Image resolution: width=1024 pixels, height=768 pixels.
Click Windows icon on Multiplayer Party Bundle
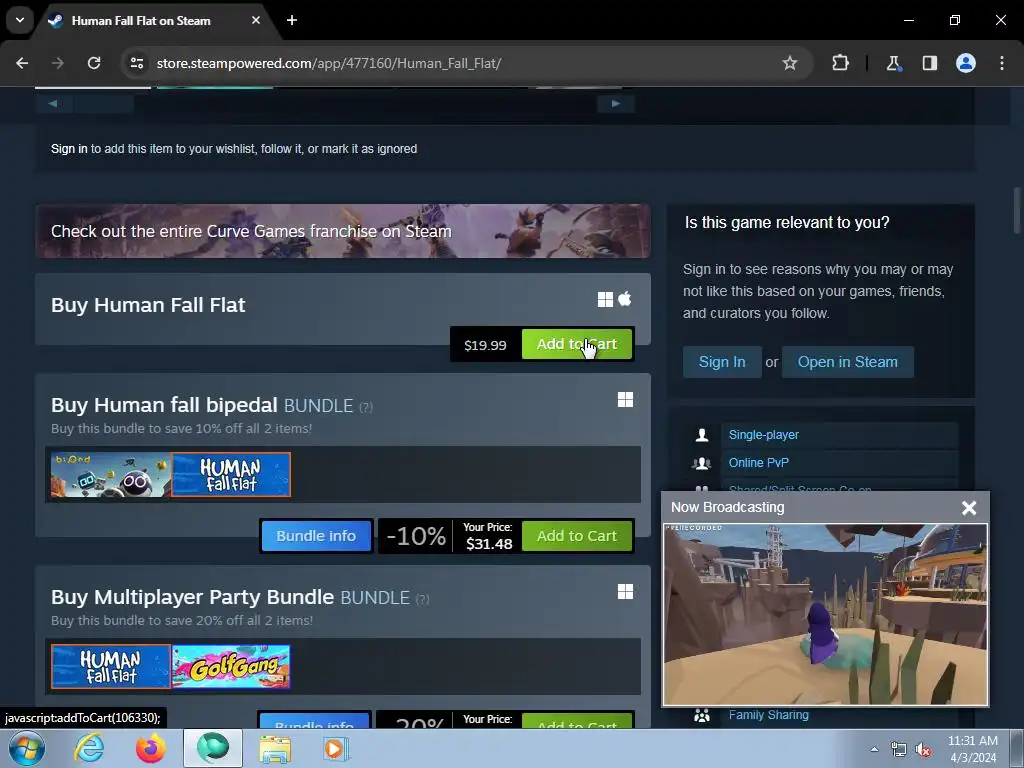click(x=625, y=592)
